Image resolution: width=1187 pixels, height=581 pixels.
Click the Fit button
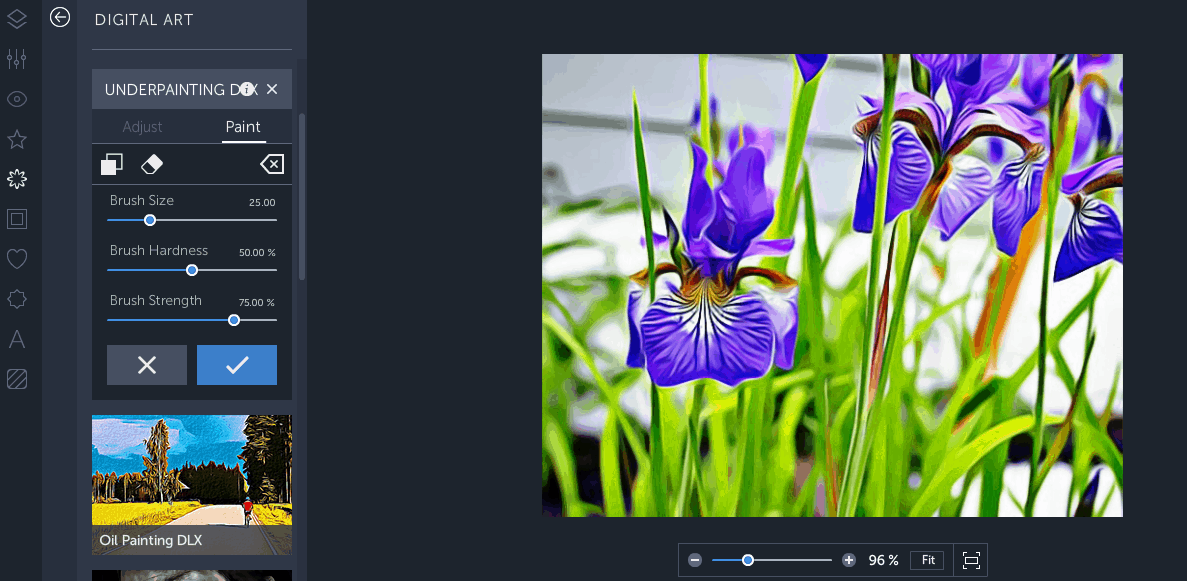click(927, 561)
